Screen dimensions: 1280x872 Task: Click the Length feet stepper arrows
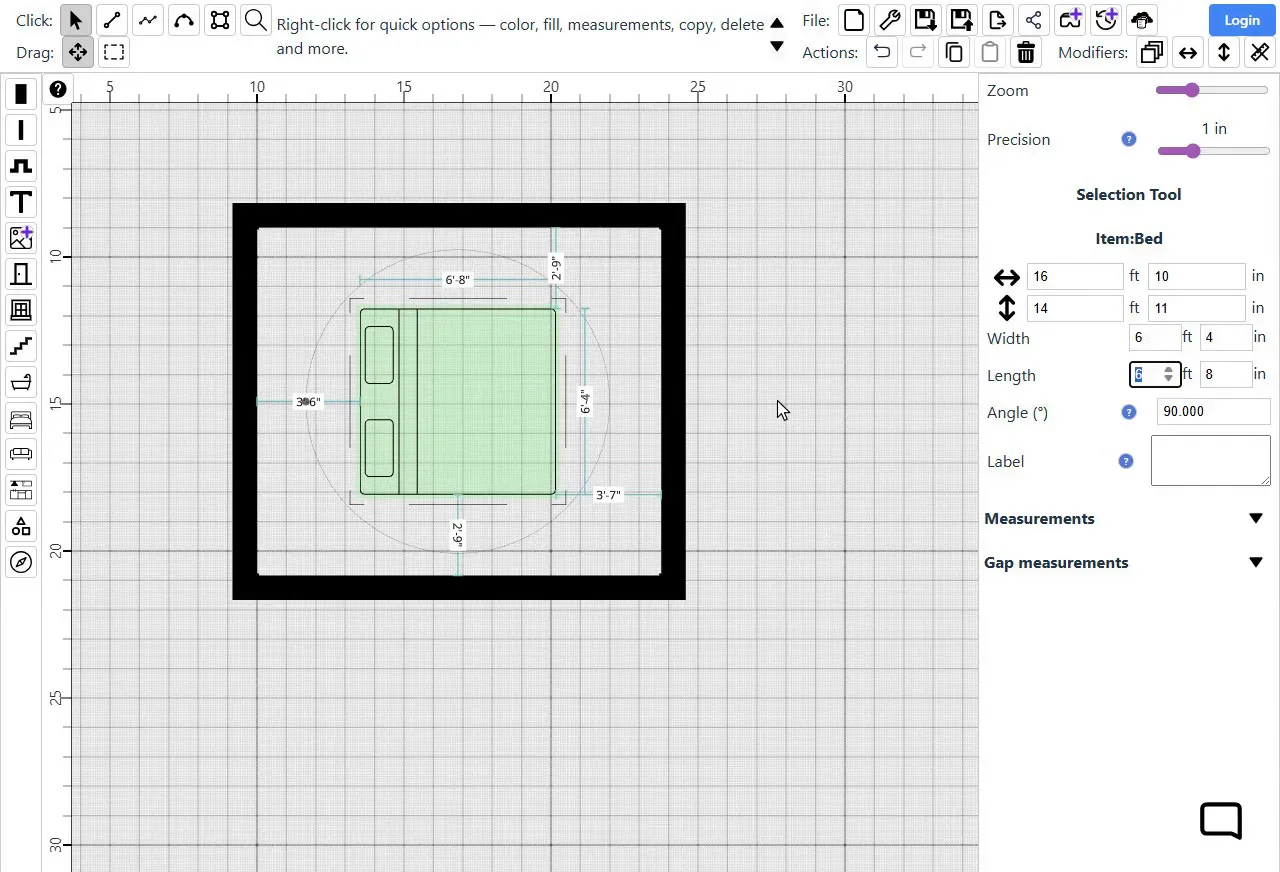[1168, 375]
